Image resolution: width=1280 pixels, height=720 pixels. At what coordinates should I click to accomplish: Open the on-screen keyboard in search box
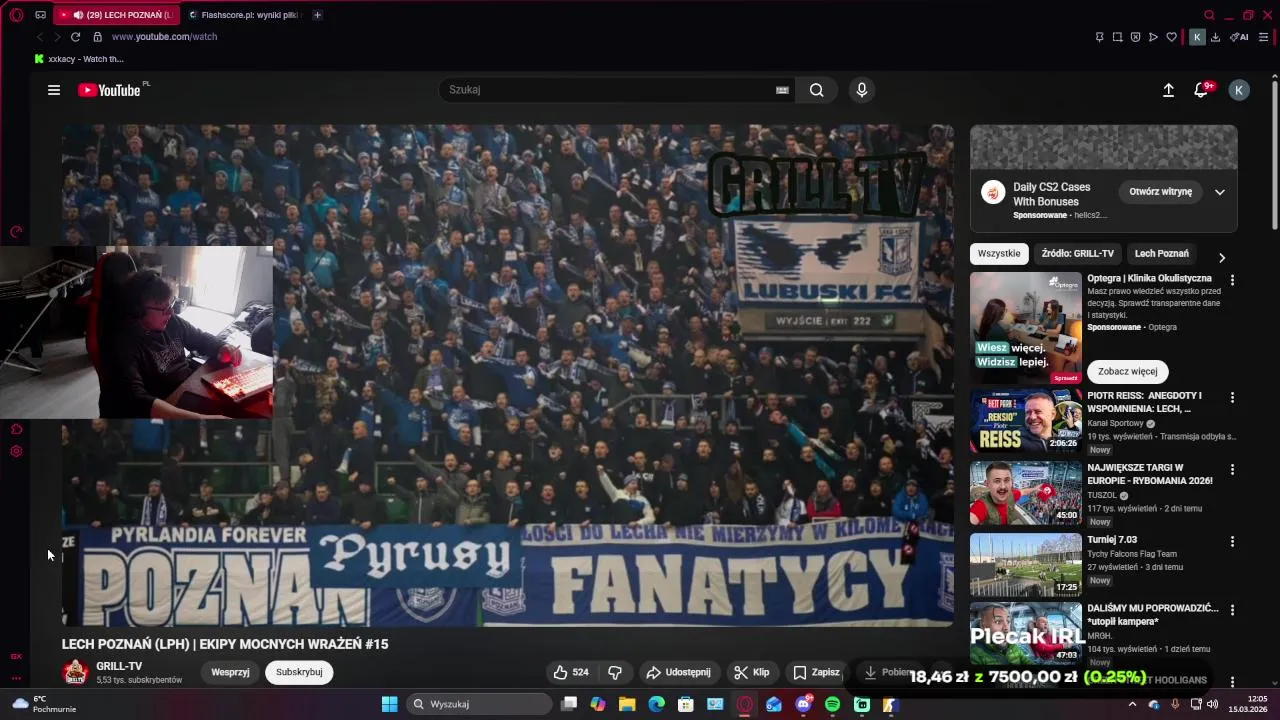782,90
